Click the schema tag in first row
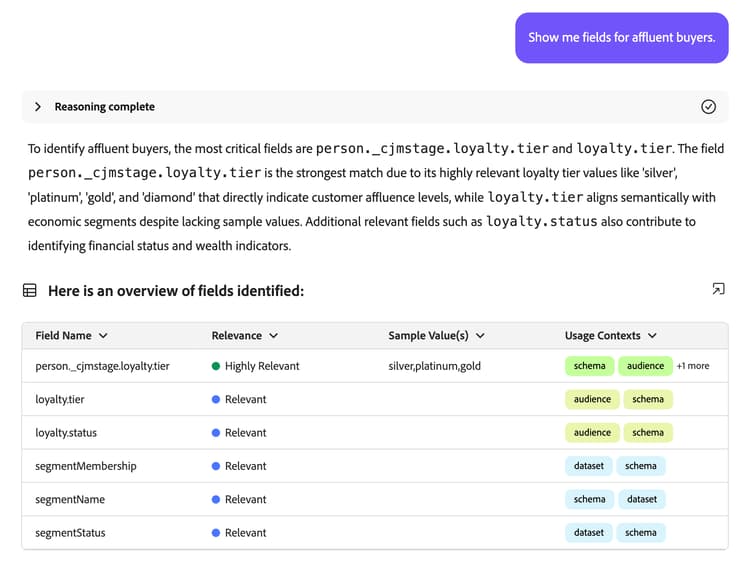Screen dimensions: 750x562 [x=589, y=366]
